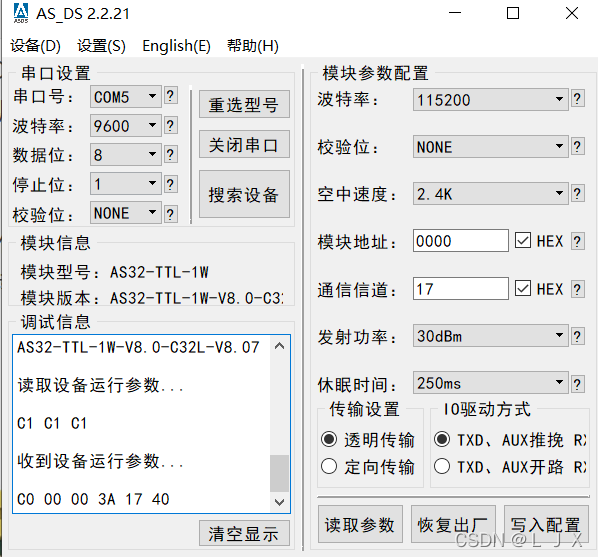Click the 调试信息 log scrollbar down arrow
598x557 pixels.
tap(280, 502)
